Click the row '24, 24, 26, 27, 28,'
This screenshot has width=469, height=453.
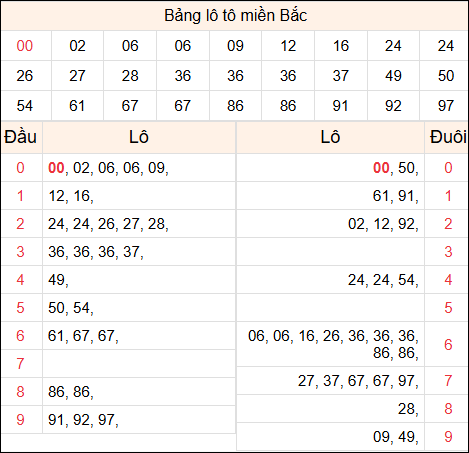118,224
